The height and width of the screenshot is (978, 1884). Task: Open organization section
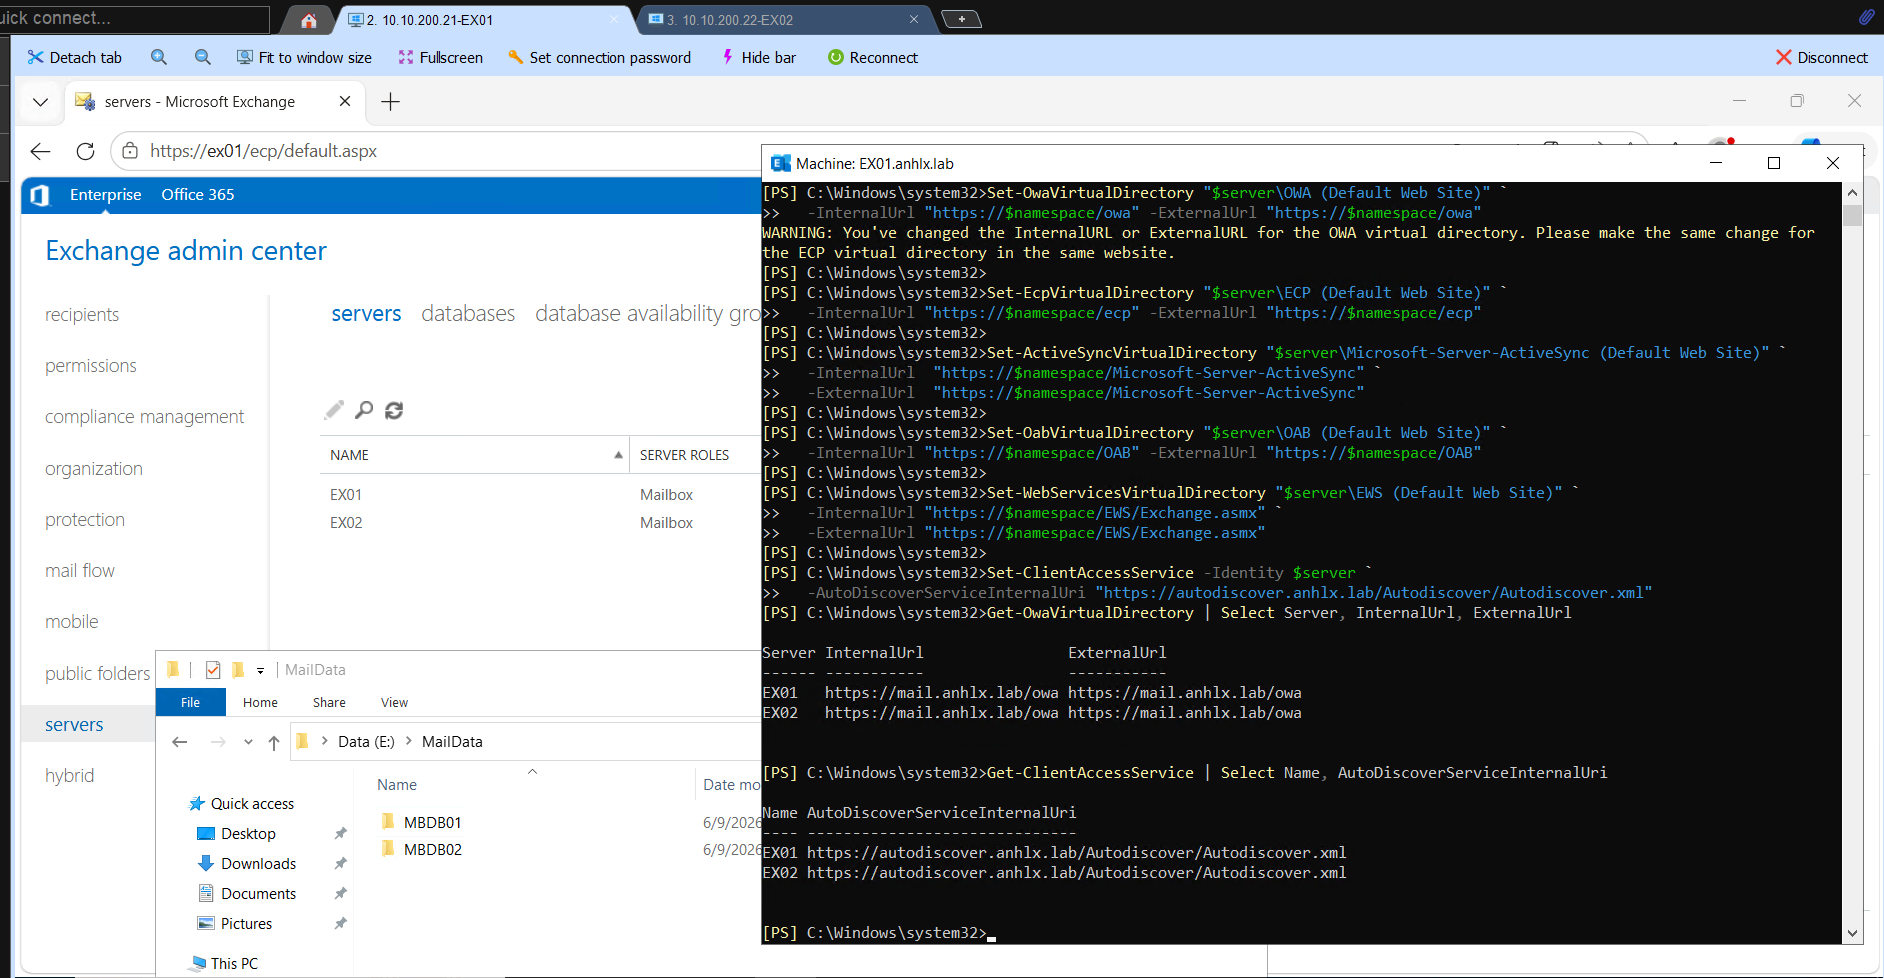point(94,469)
